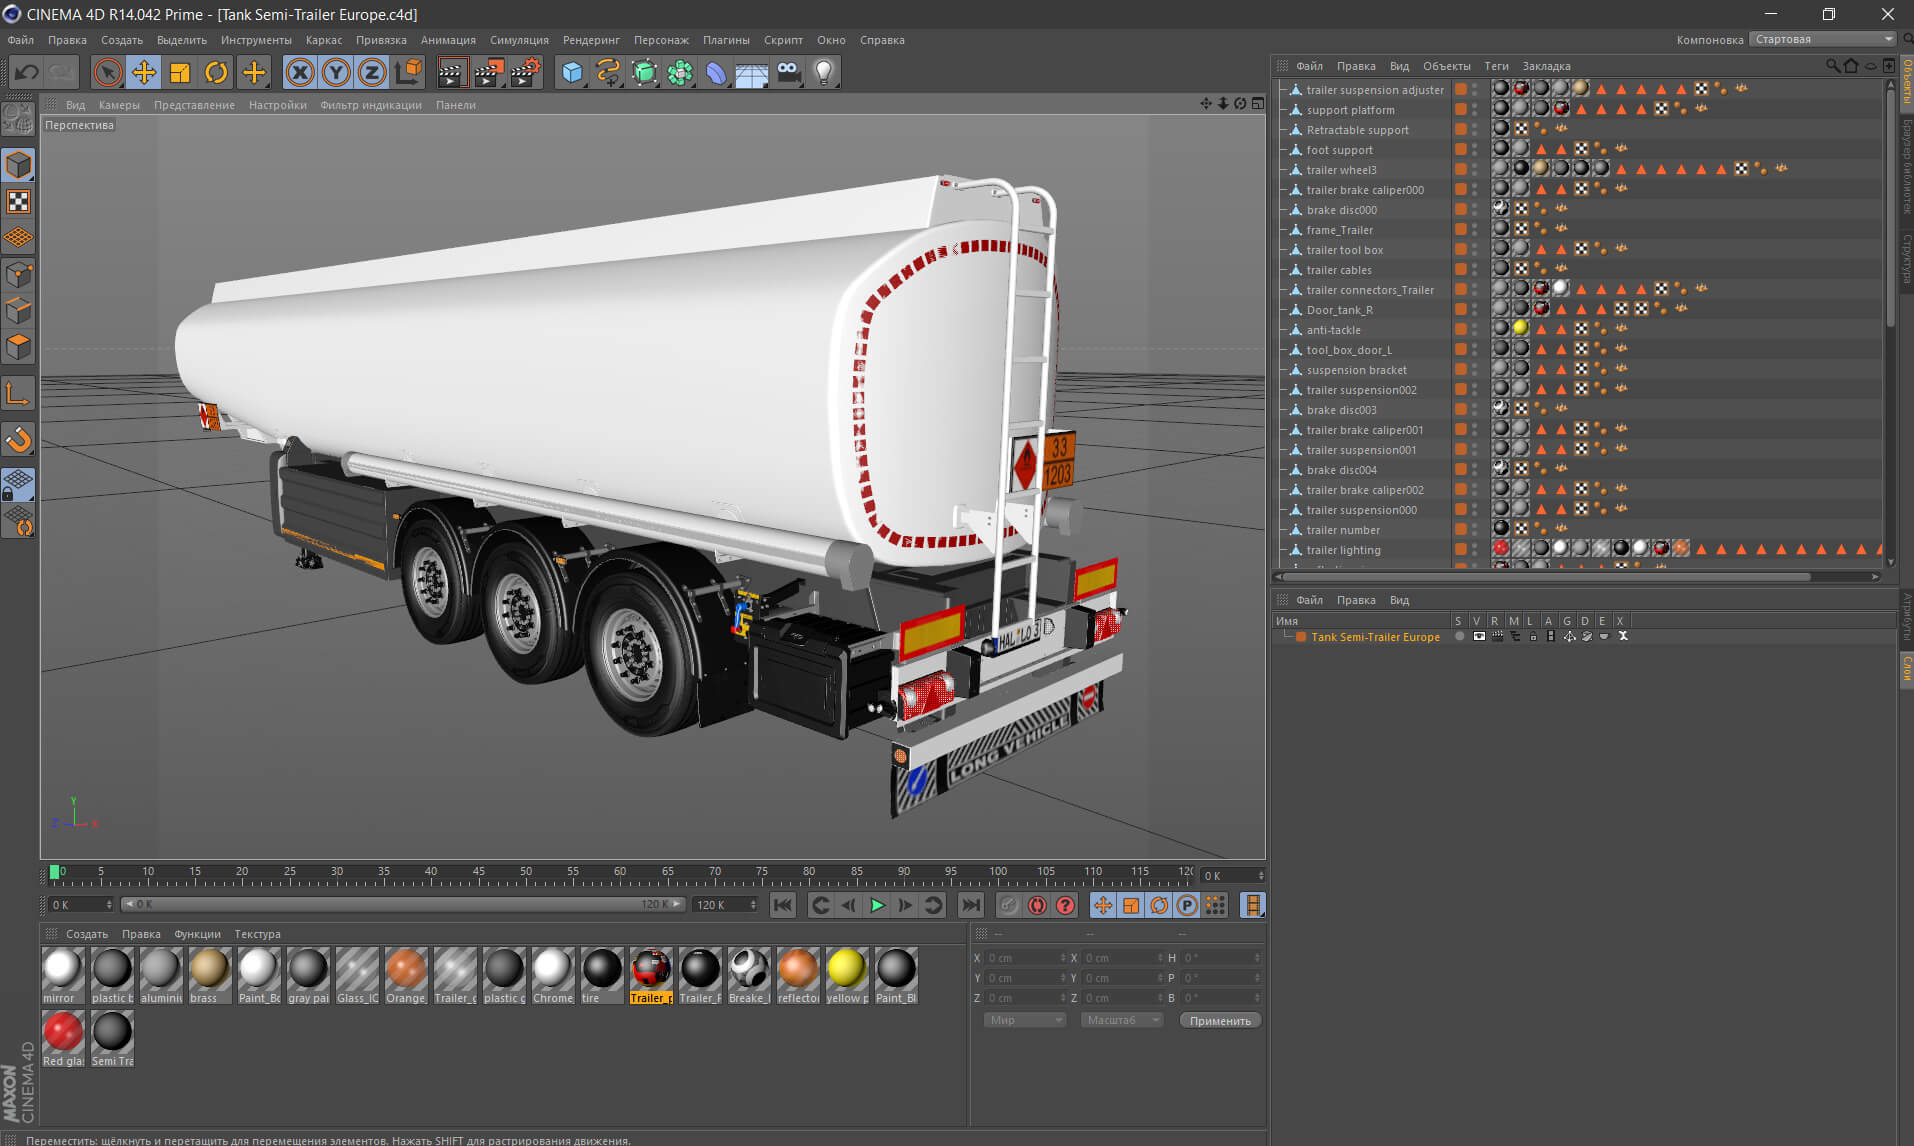Select the yellow paint material
This screenshot has width=1914, height=1146.
coord(846,975)
